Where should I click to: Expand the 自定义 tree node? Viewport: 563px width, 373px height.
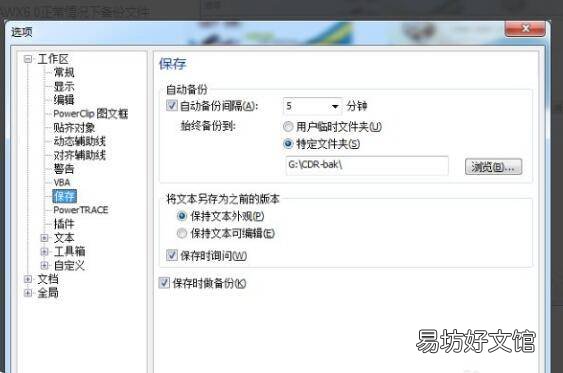tap(44, 265)
